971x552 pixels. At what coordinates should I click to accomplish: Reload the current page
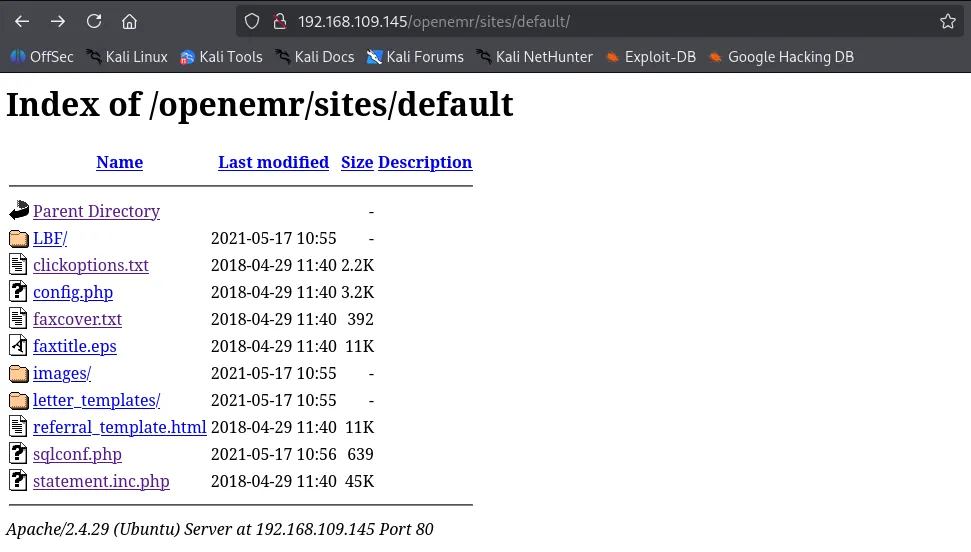coord(94,21)
